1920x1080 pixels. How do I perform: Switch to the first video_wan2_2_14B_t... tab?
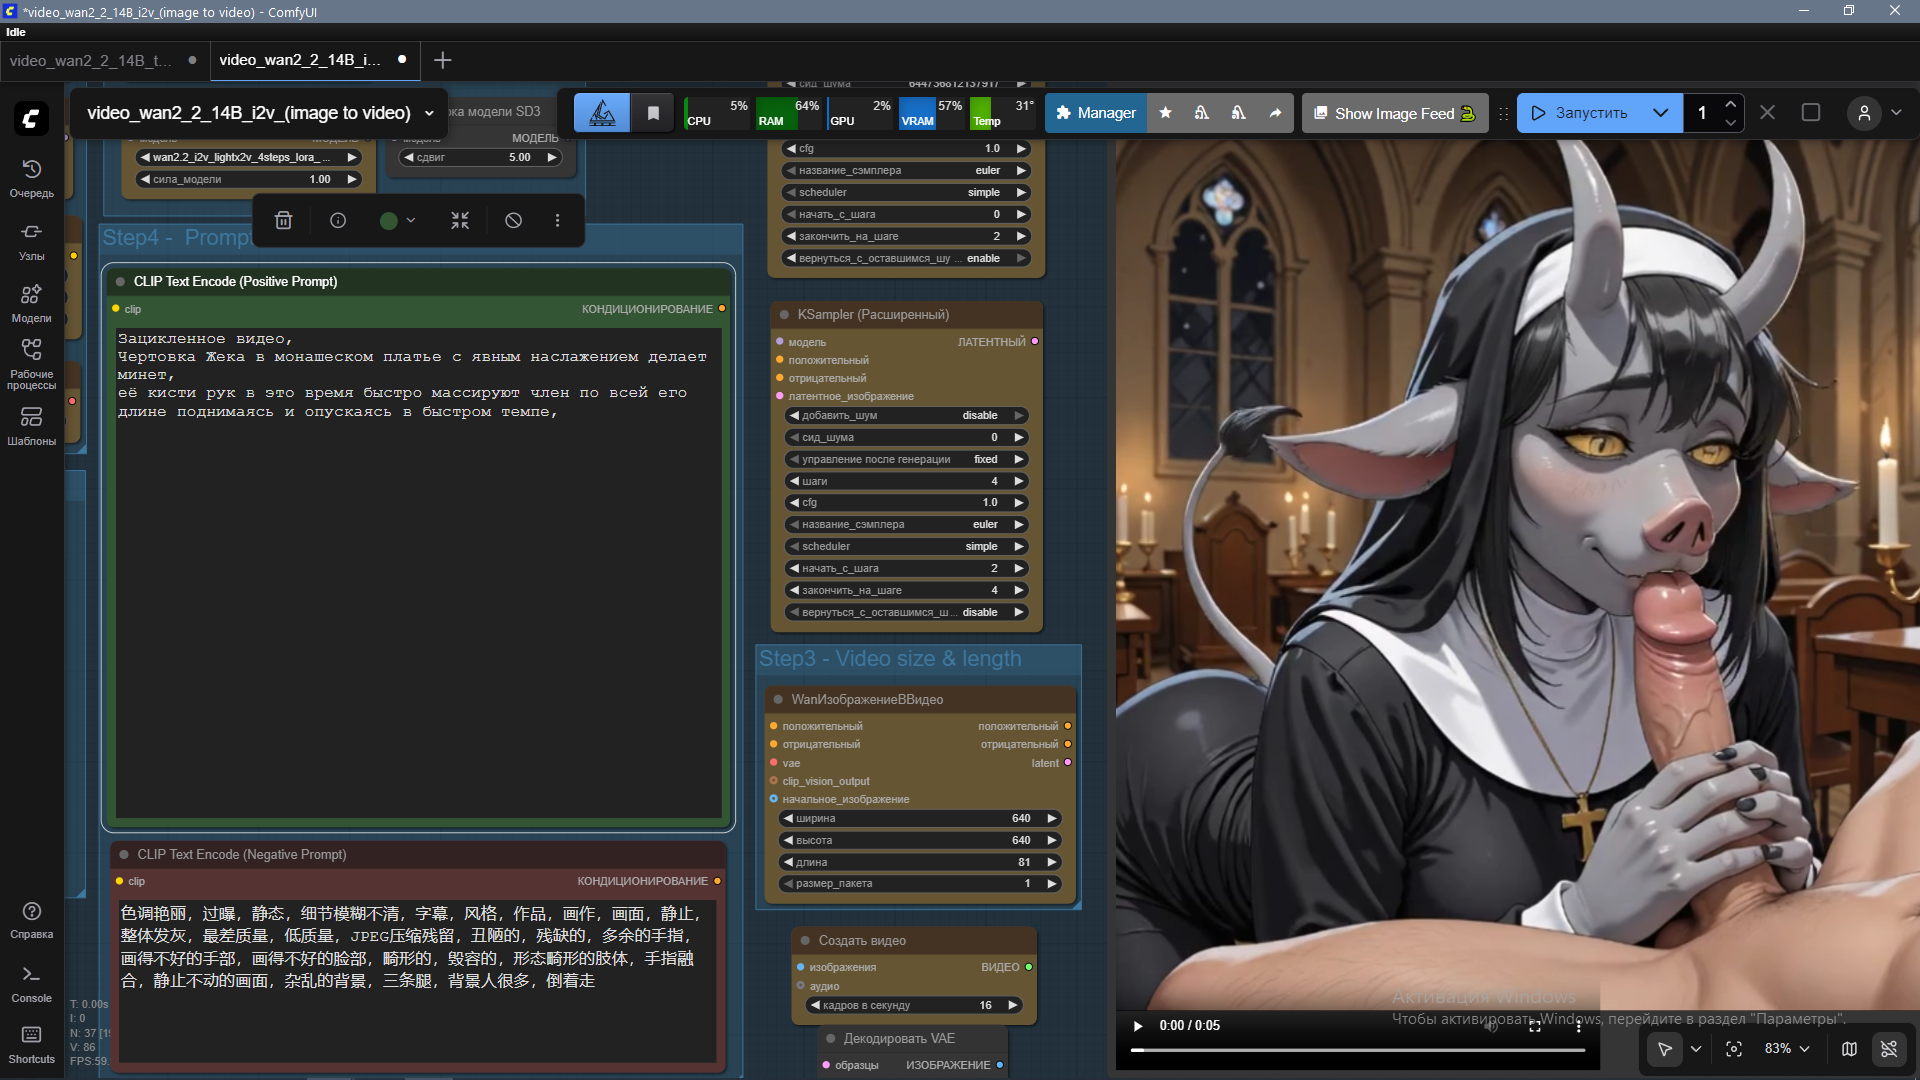pyautogui.click(x=91, y=60)
